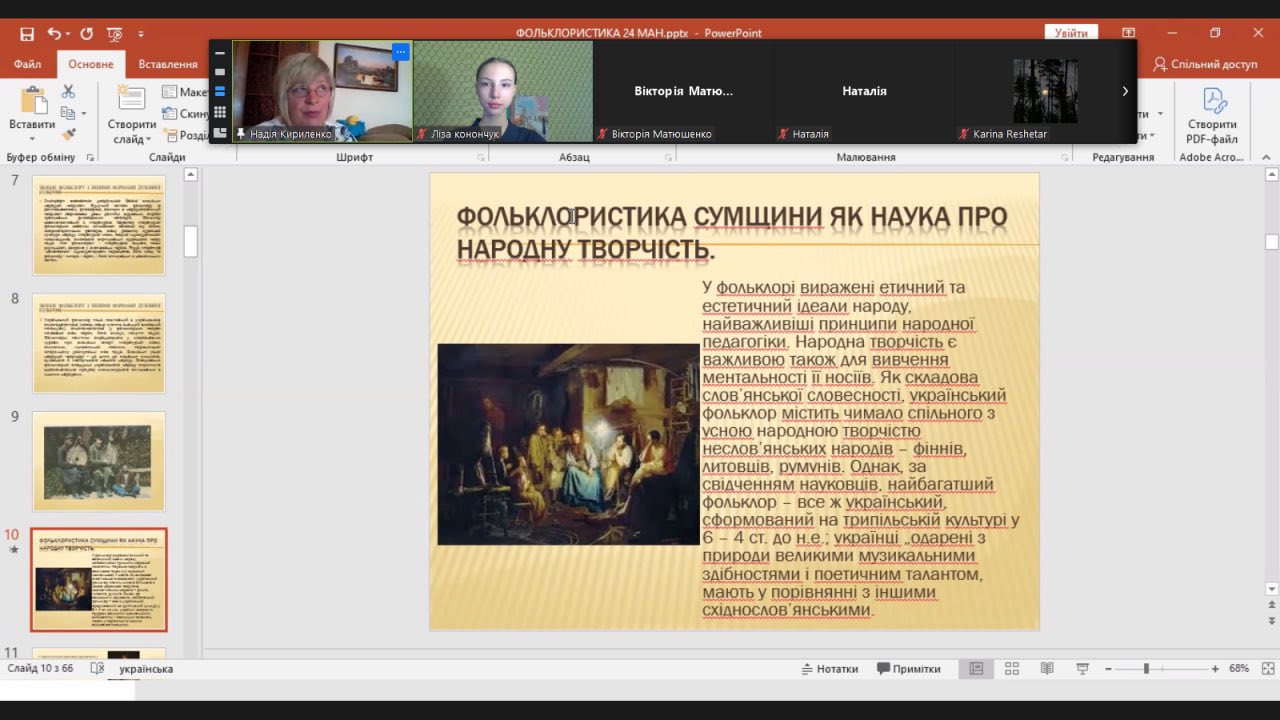Open the File tab
This screenshot has width=1280, height=720.
point(28,64)
